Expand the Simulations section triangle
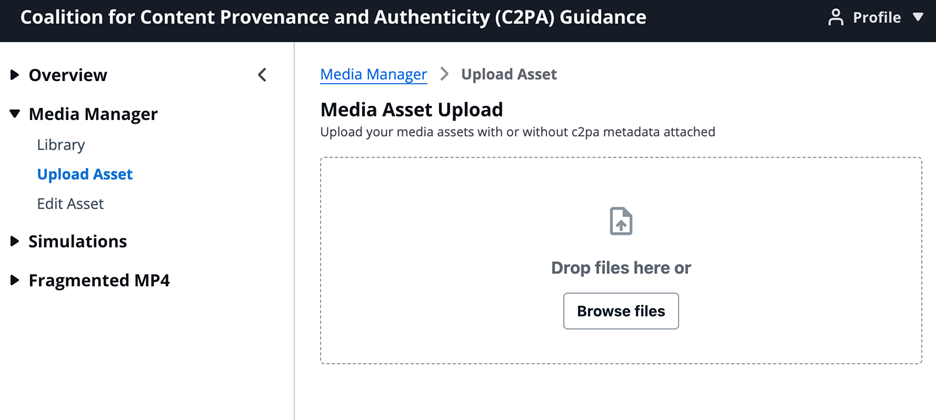This screenshot has height=420, width=936. coord(15,241)
